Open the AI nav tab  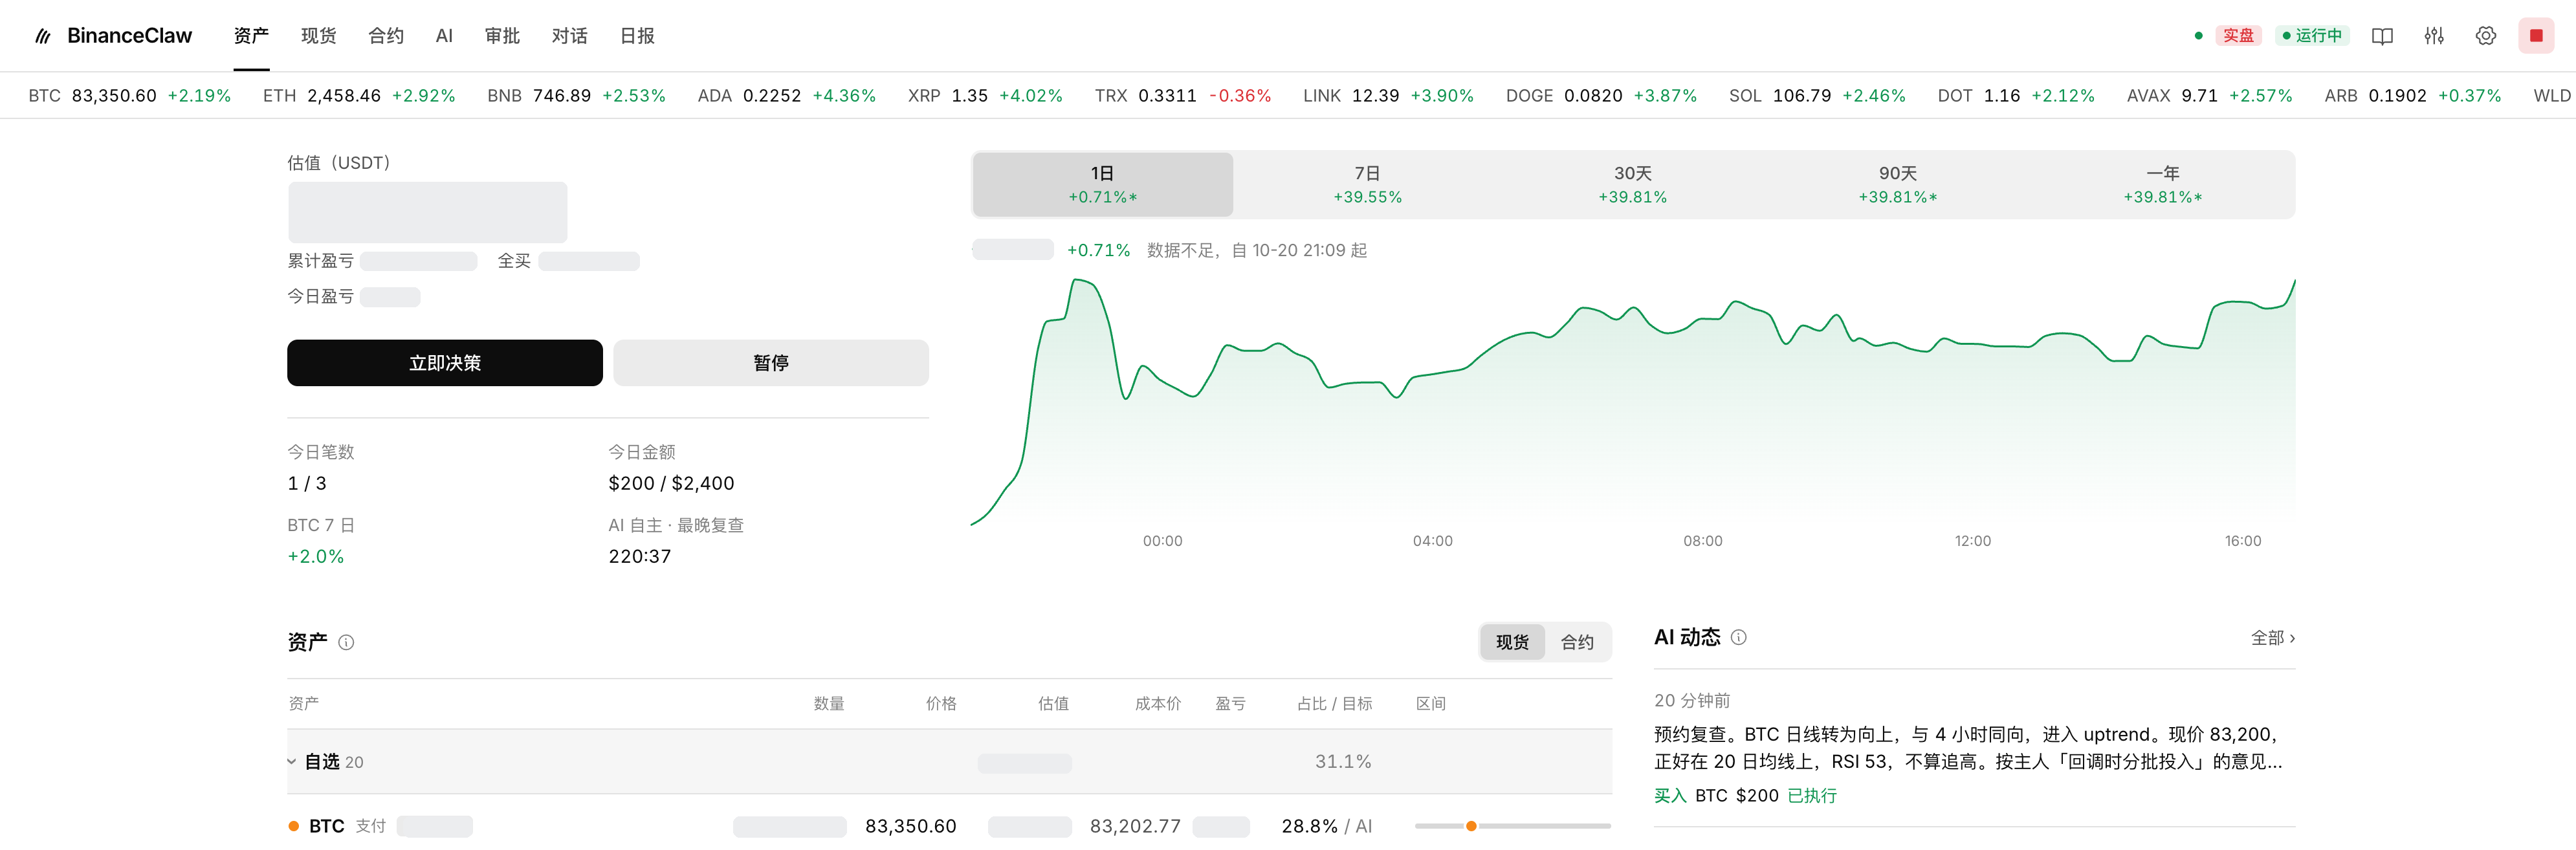pyautogui.click(x=444, y=36)
